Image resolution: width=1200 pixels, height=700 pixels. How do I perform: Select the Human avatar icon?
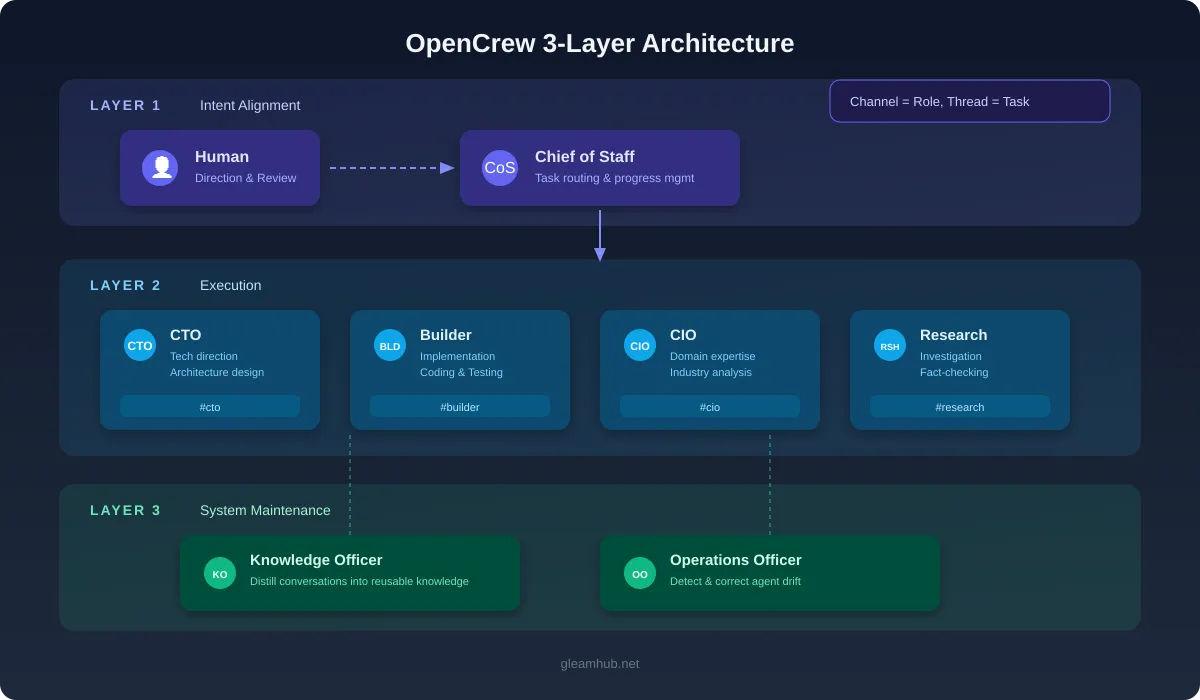tap(160, 167)
